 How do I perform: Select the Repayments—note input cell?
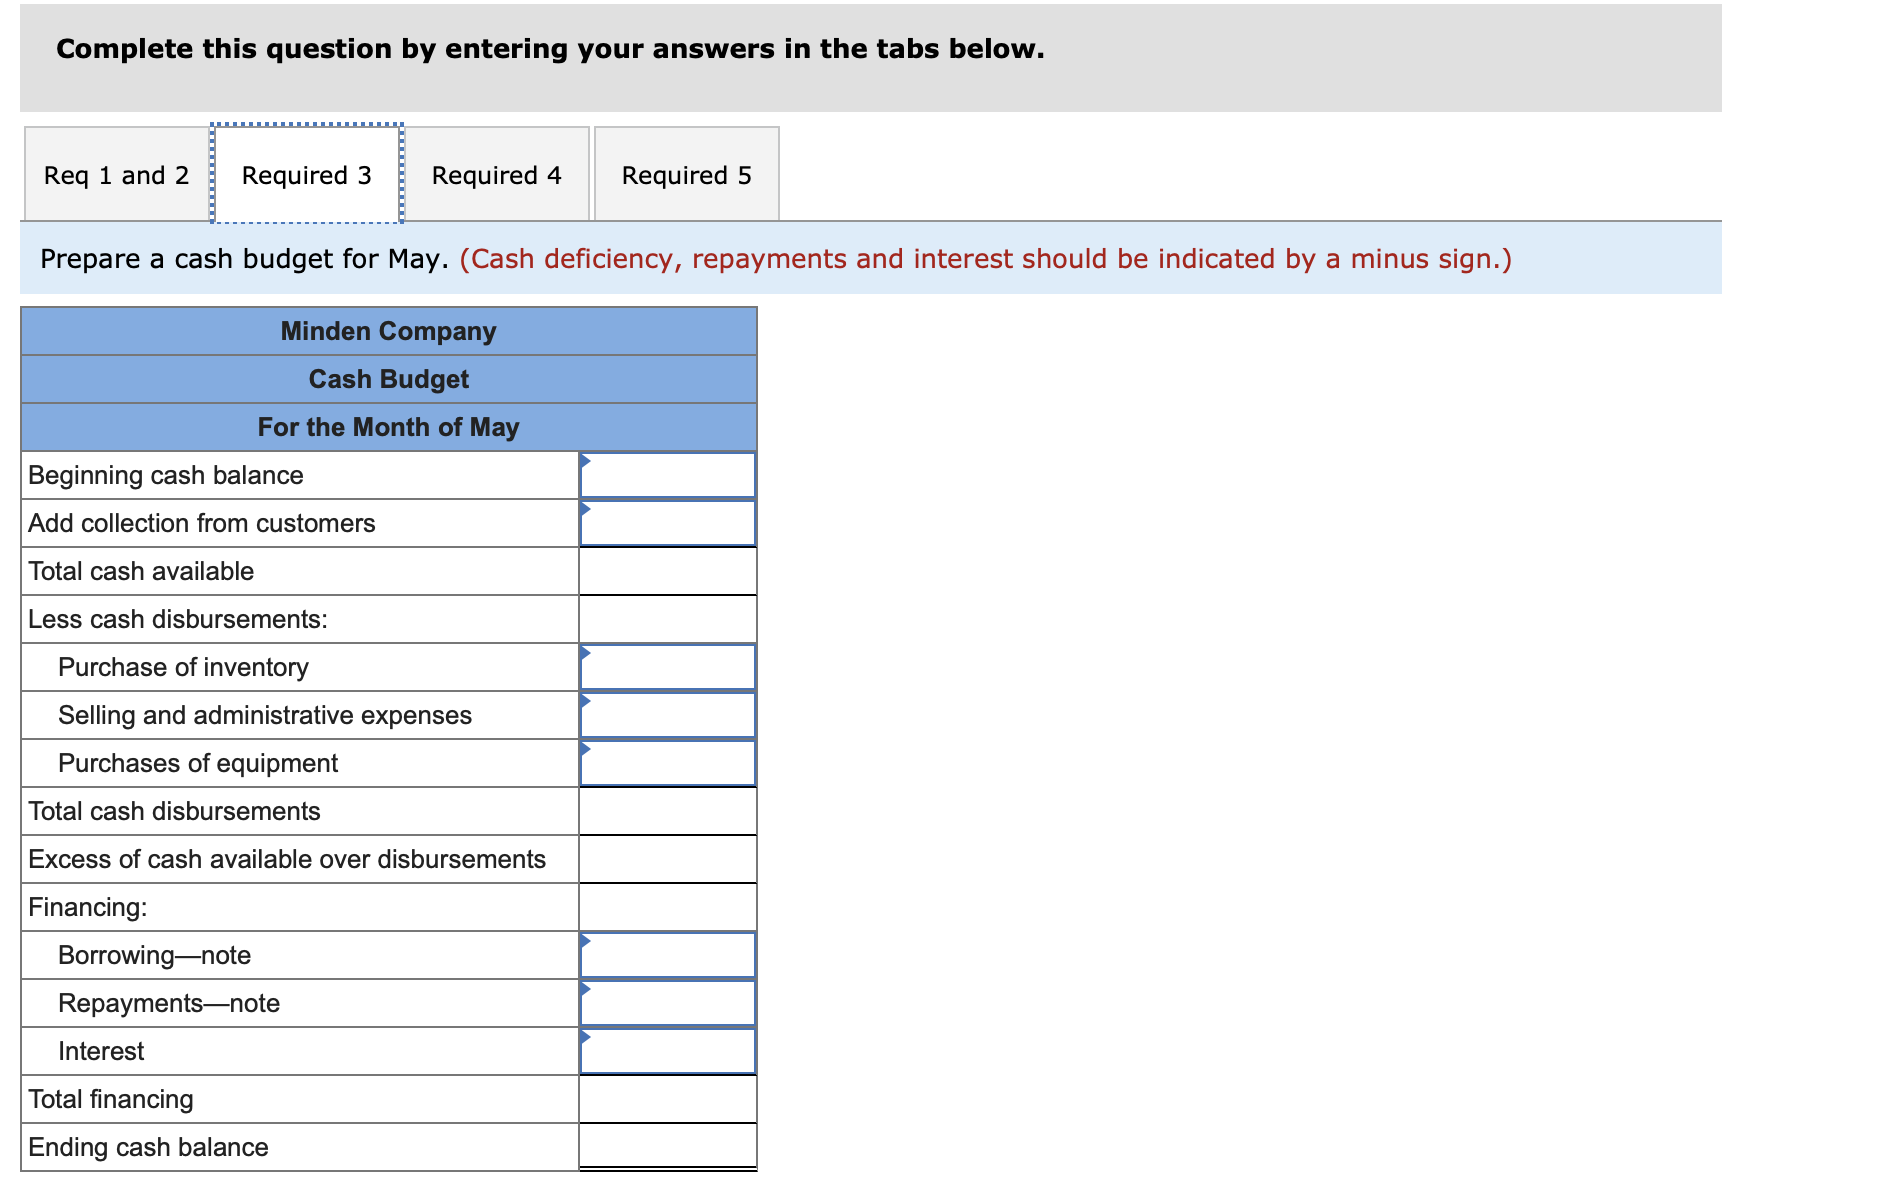click(x=668, y=1003)
